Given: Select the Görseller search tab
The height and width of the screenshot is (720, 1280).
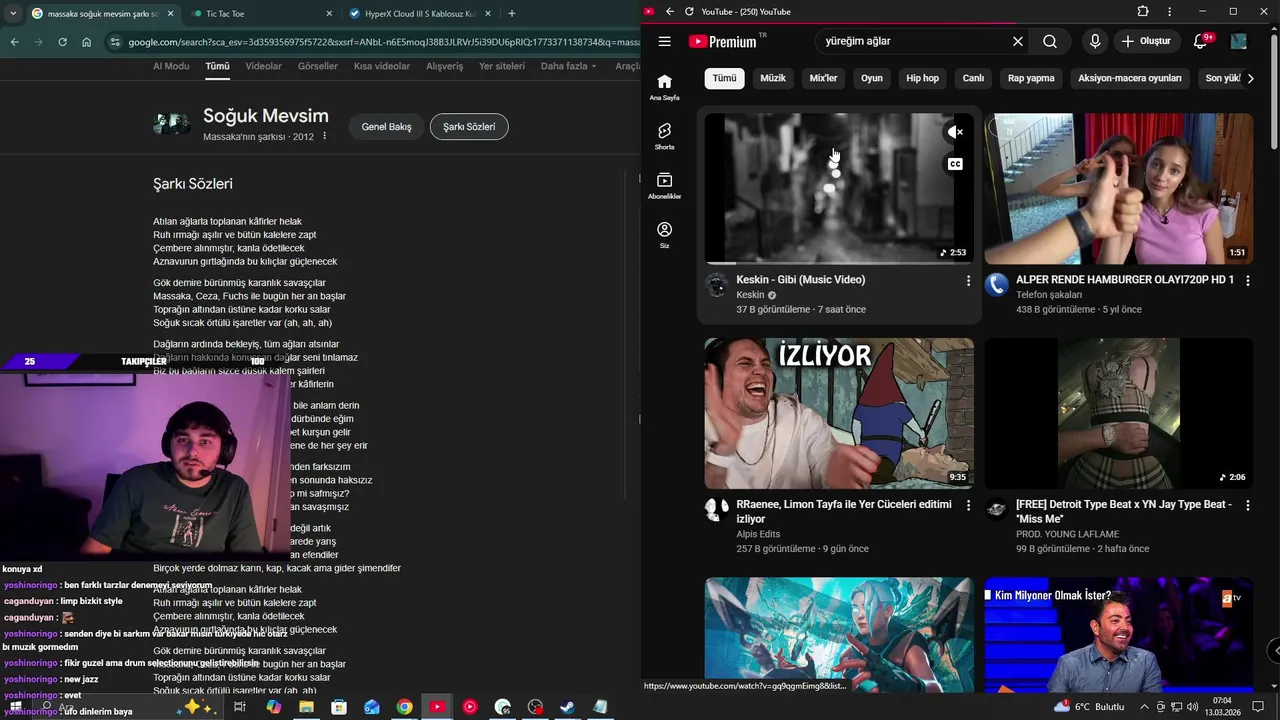Looking at the screenshot, I should click(x=317, y=66).
